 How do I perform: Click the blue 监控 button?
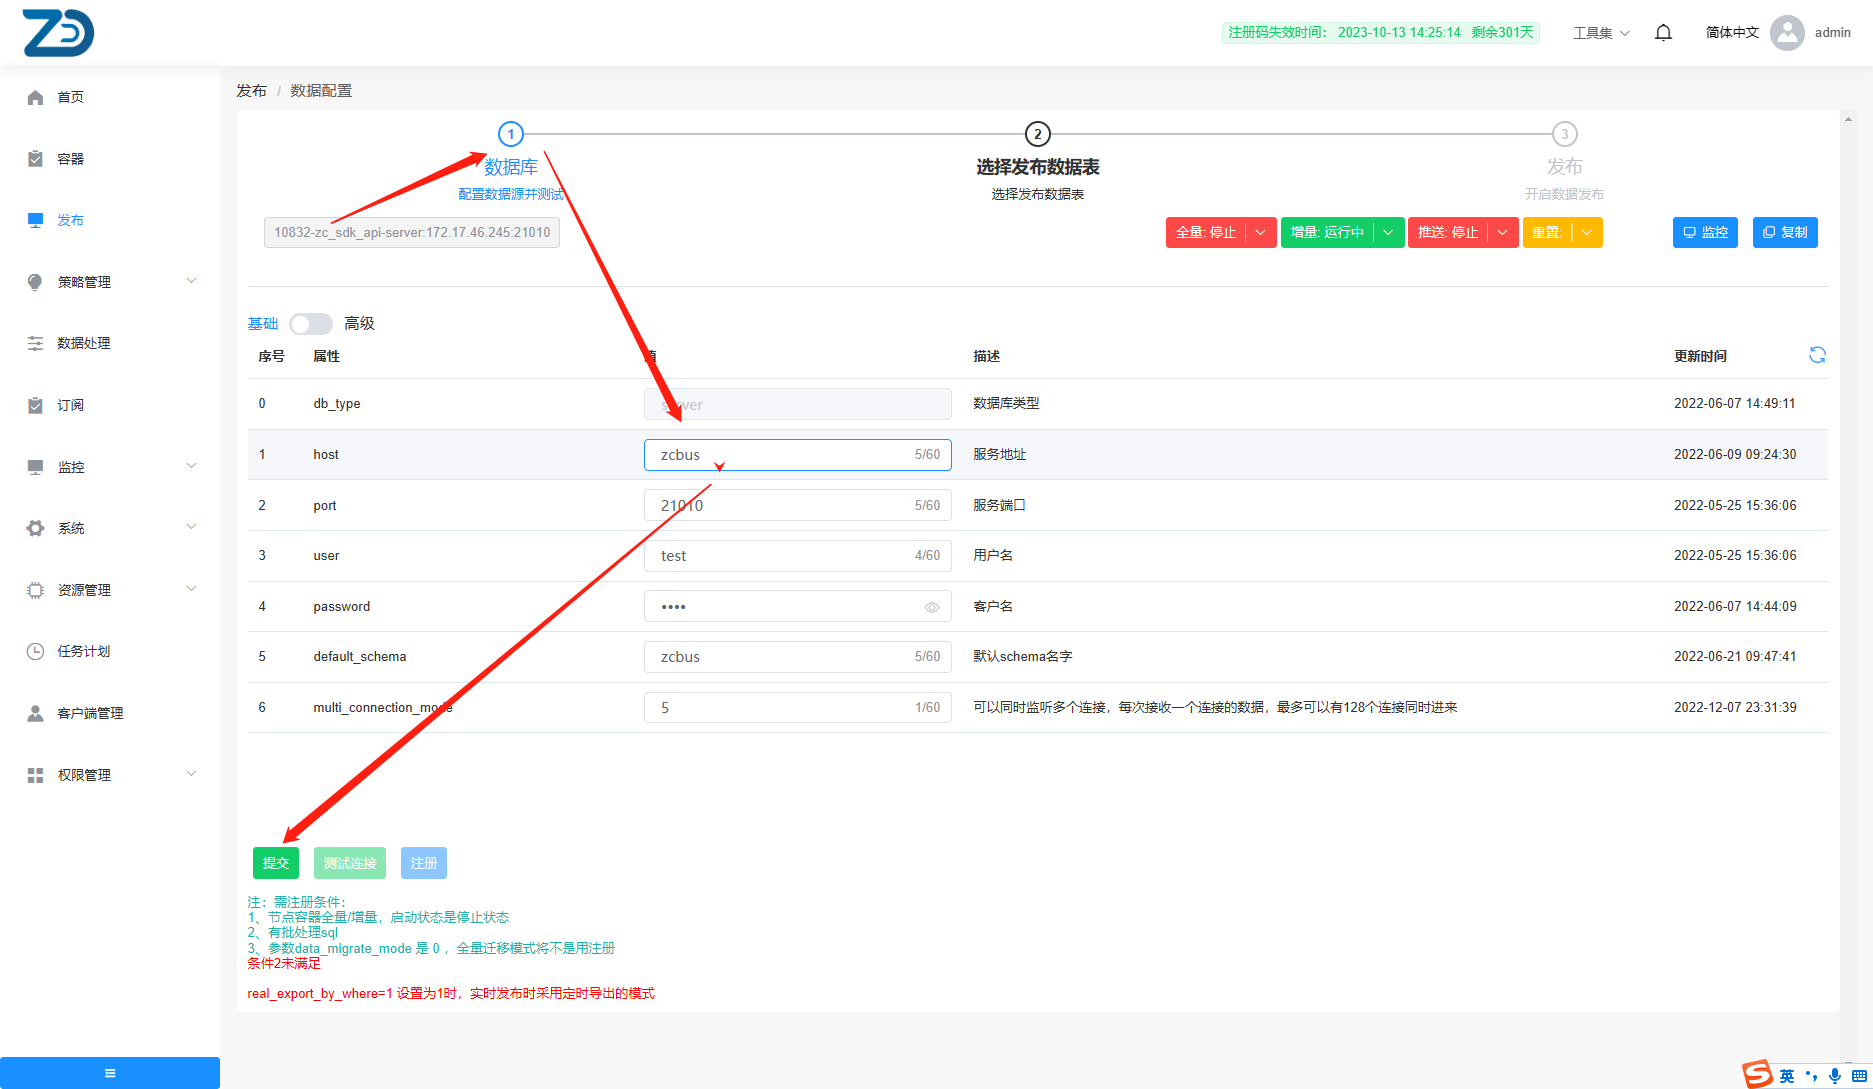(x=1705, y=233)
